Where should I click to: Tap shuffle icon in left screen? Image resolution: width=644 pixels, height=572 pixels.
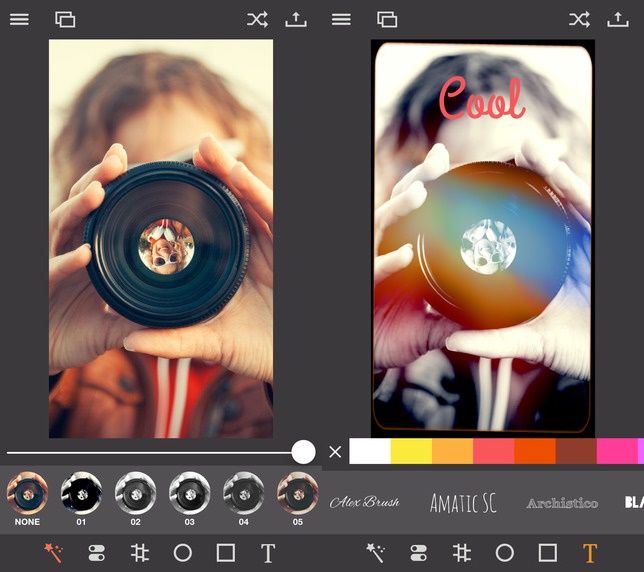pyautogui.click(x=258, y=19)
